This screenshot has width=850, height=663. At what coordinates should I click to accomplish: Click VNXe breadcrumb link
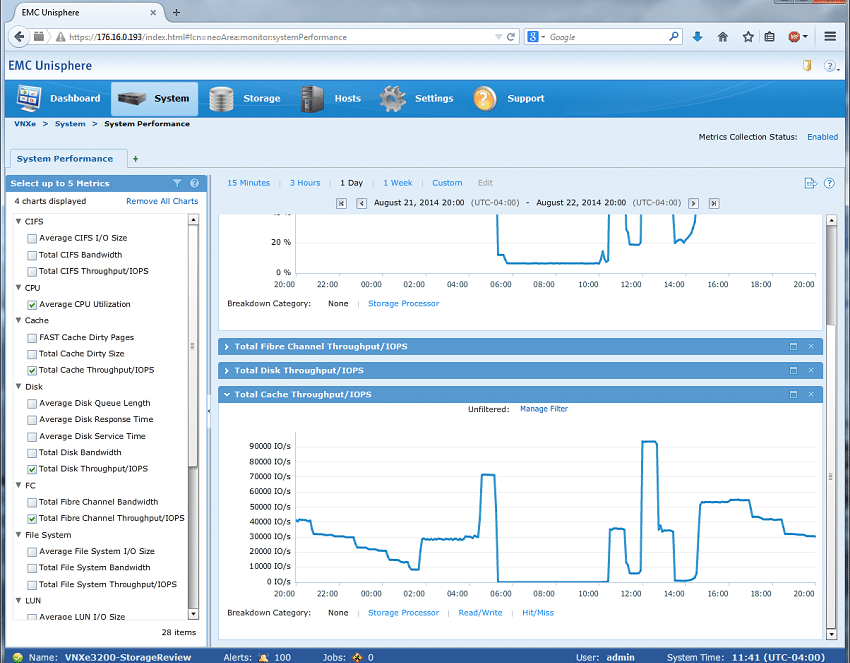[25, 124]
